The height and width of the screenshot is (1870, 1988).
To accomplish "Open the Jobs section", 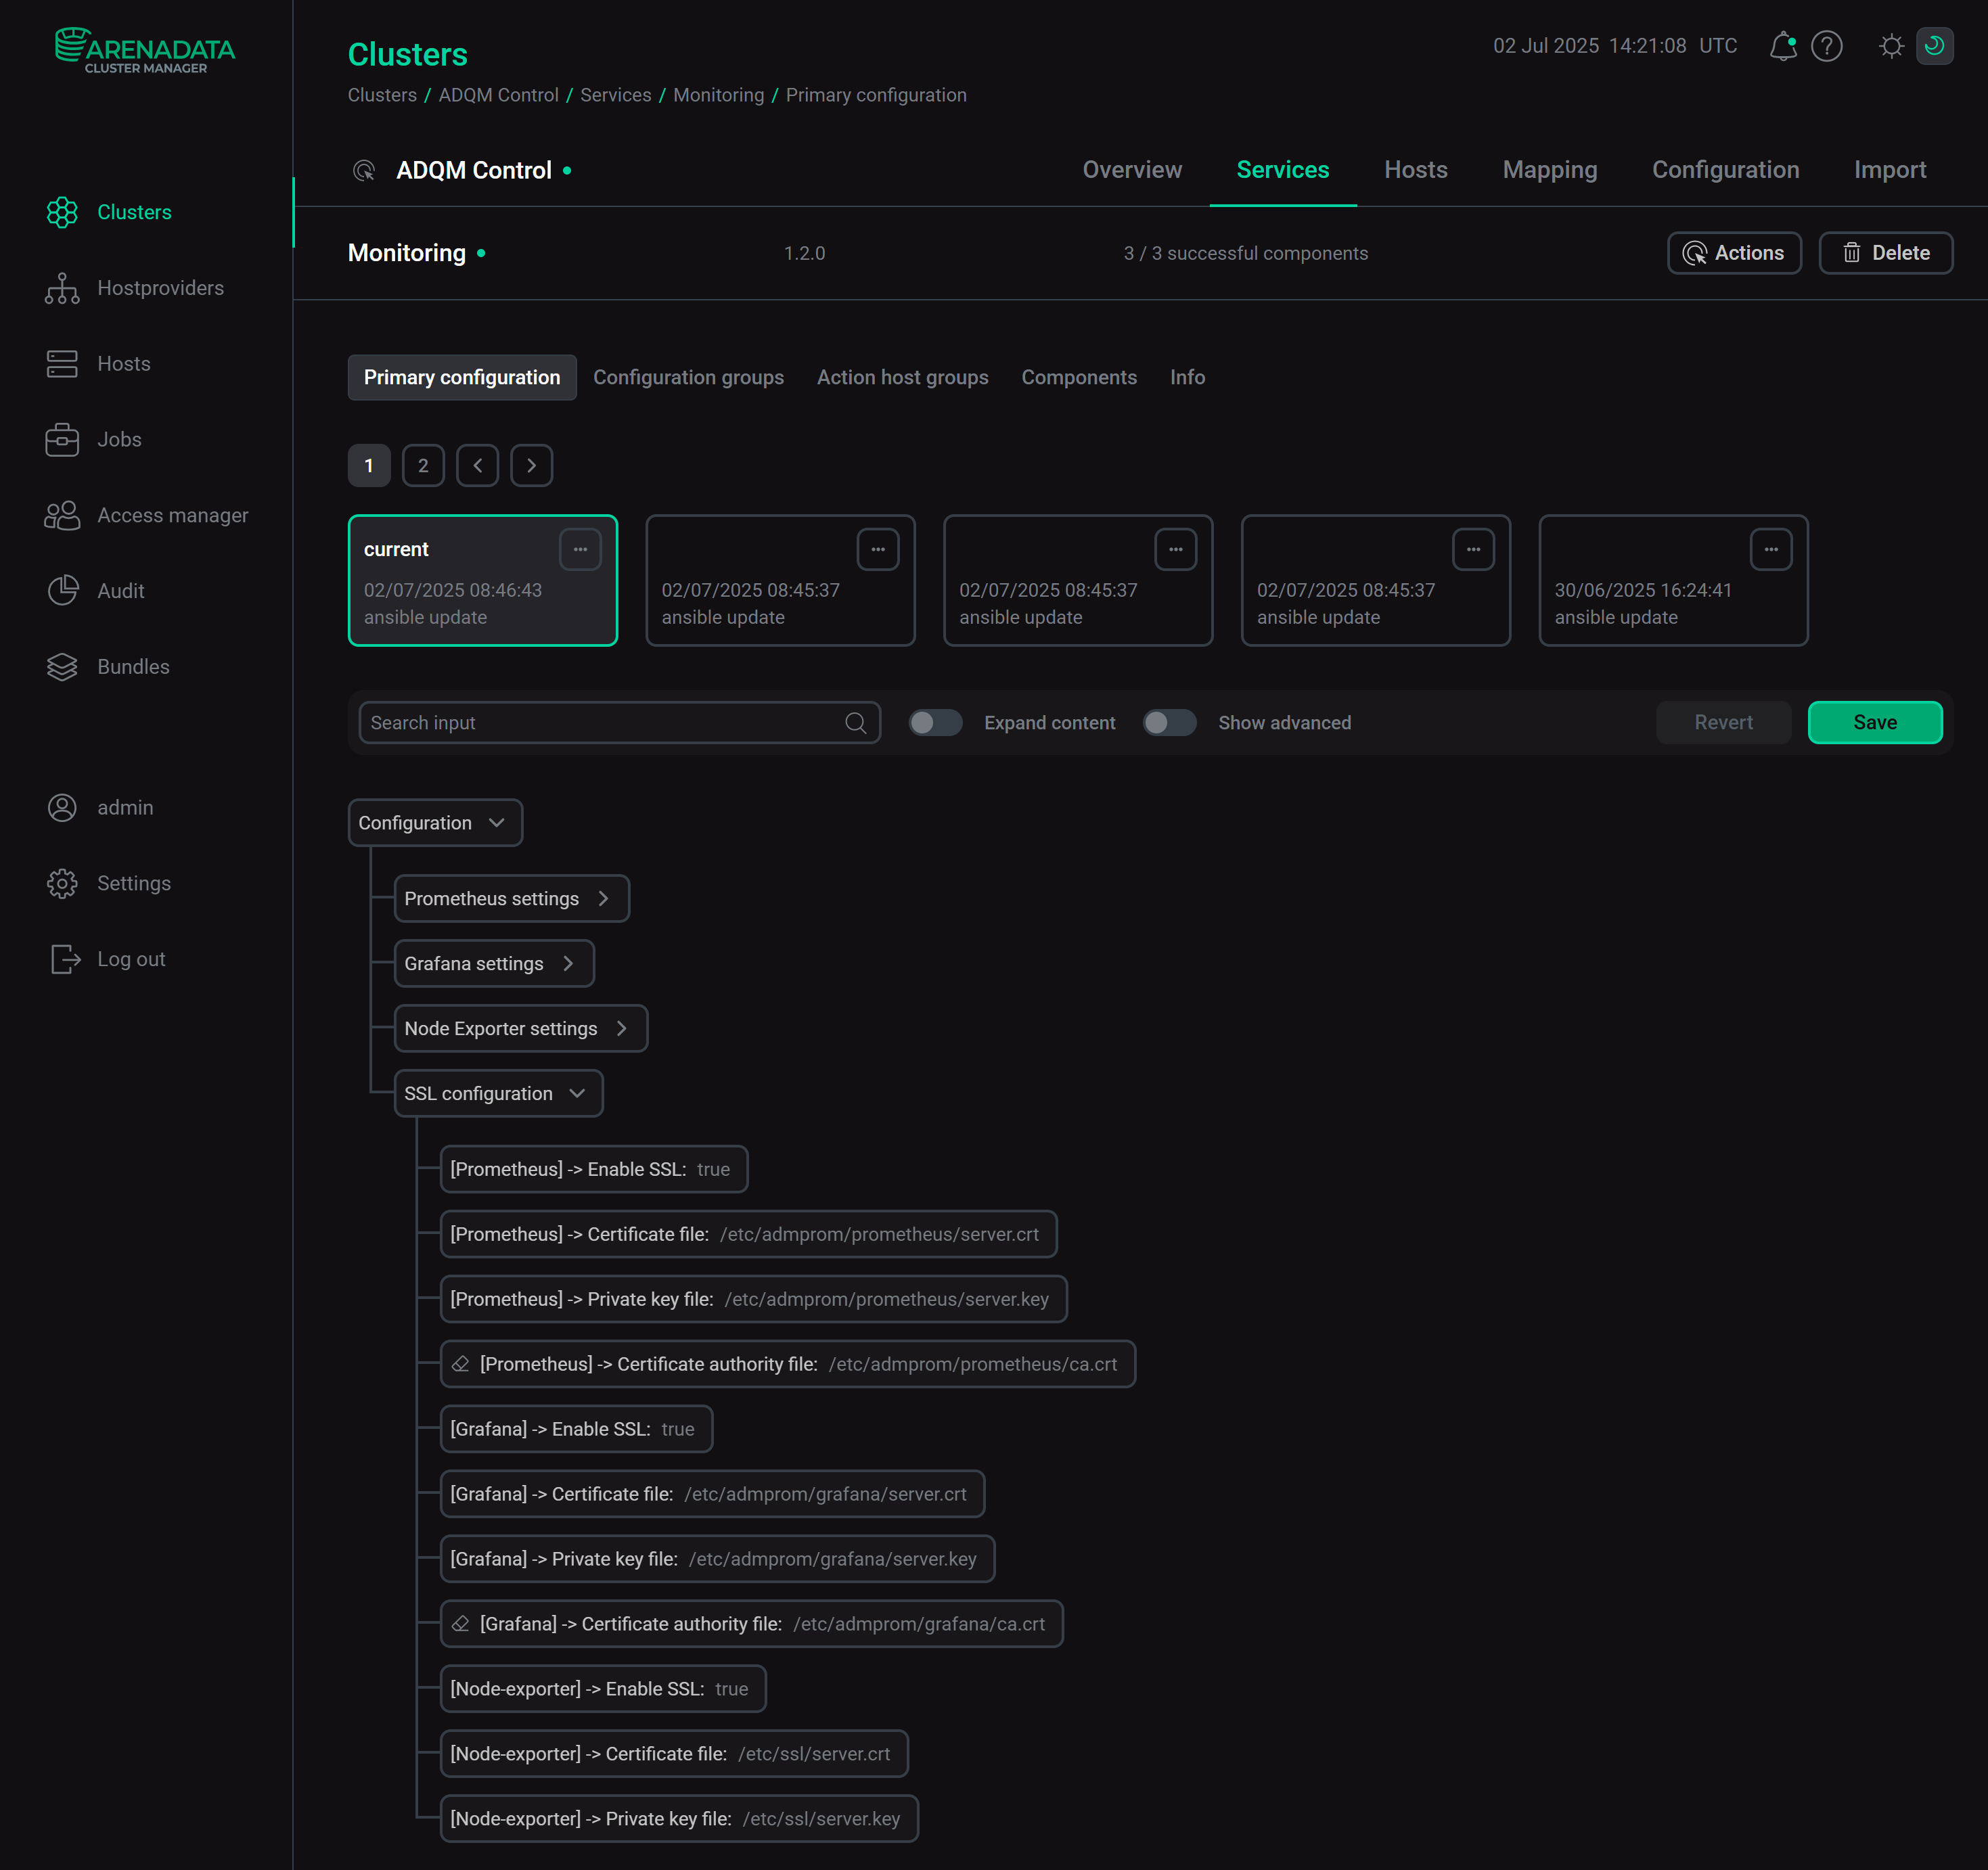I will coord(118,439).
